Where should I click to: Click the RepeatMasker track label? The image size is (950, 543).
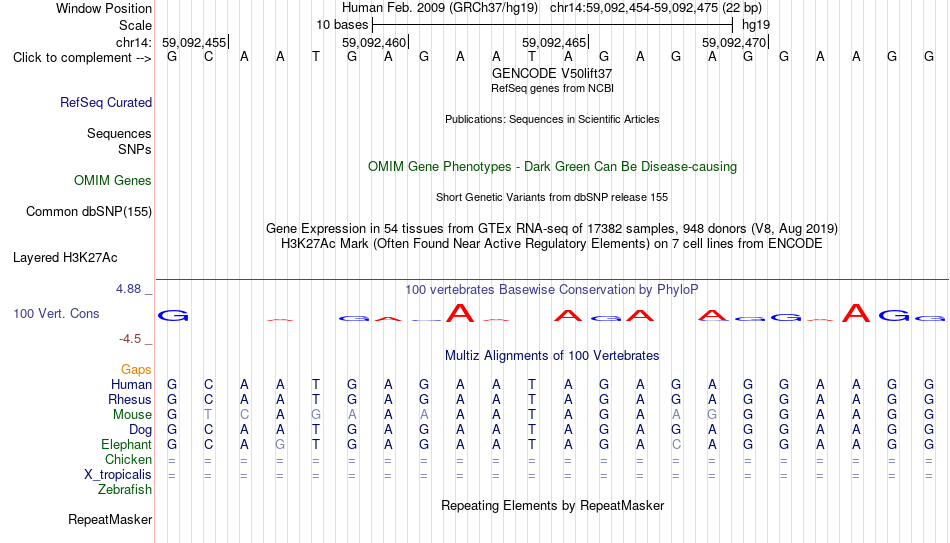110,519
